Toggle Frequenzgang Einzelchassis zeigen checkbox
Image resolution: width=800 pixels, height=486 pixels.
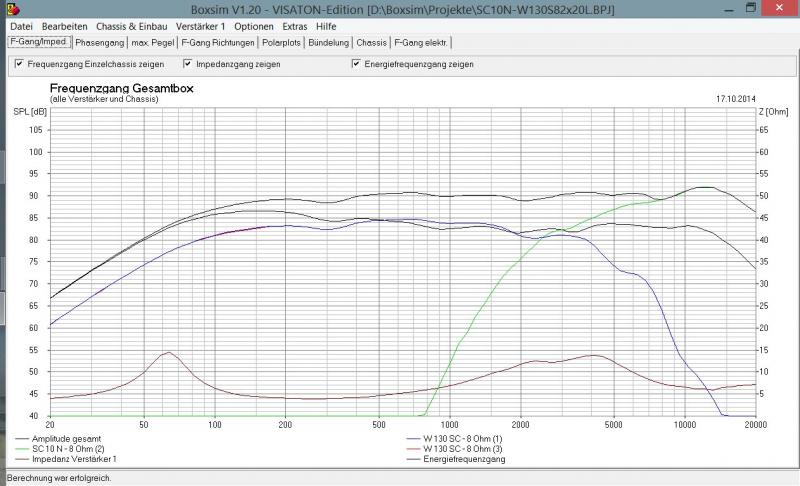coord(19,64)
